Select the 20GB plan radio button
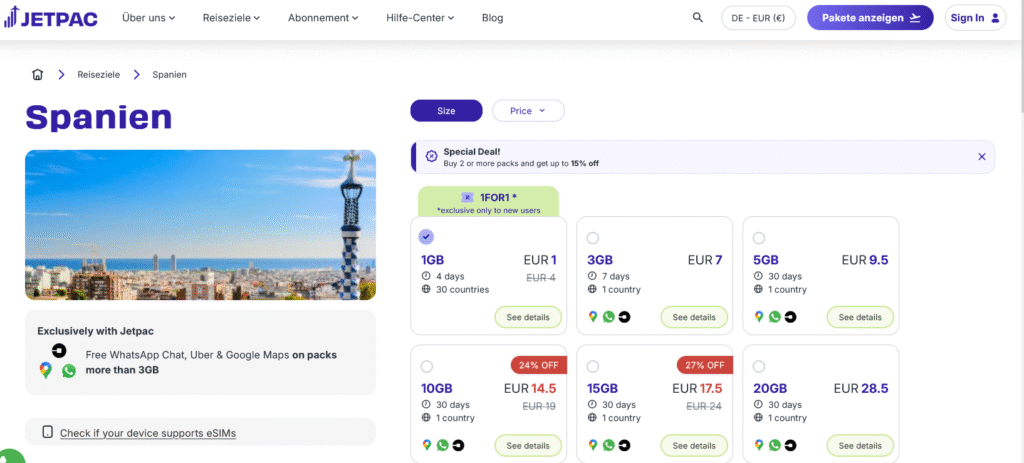This screenshot has width=1024, height=463. pos(758,366)
